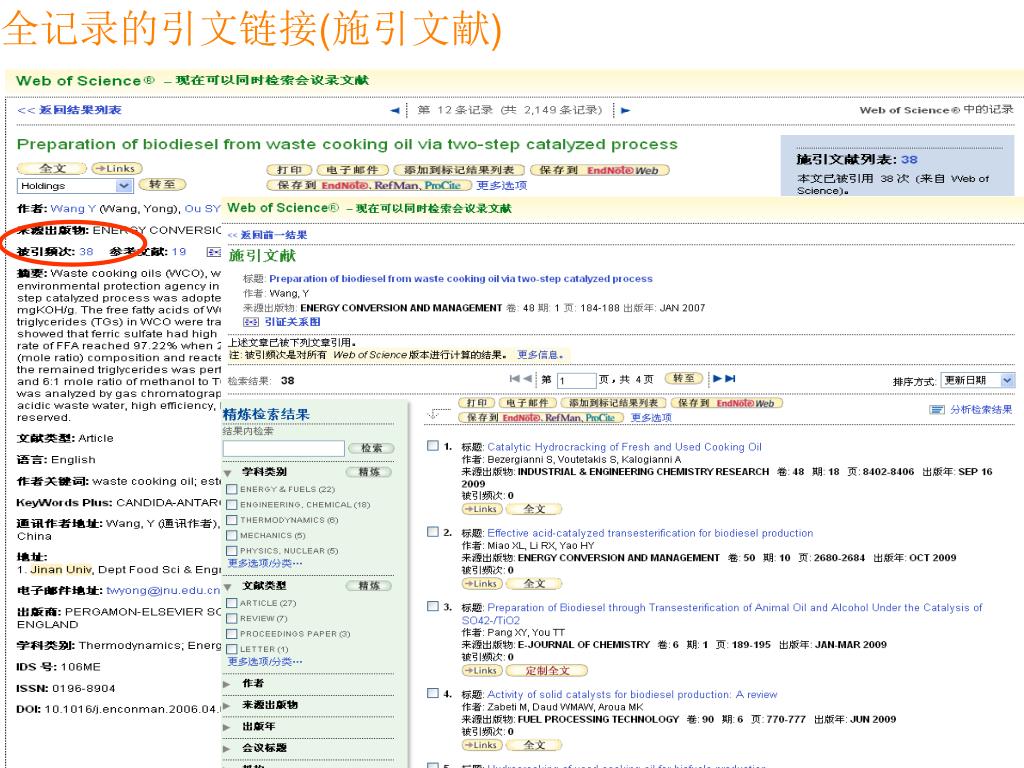The image size is (1024, 768).
Task: Click the 引证关系图 citation map icon
Action: pyautogui.click(x=251, y=322)
